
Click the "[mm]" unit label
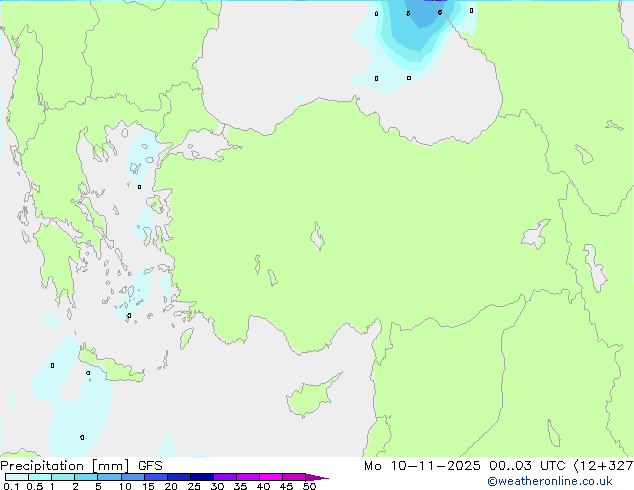pyautogui.click(x=110, y=466)
